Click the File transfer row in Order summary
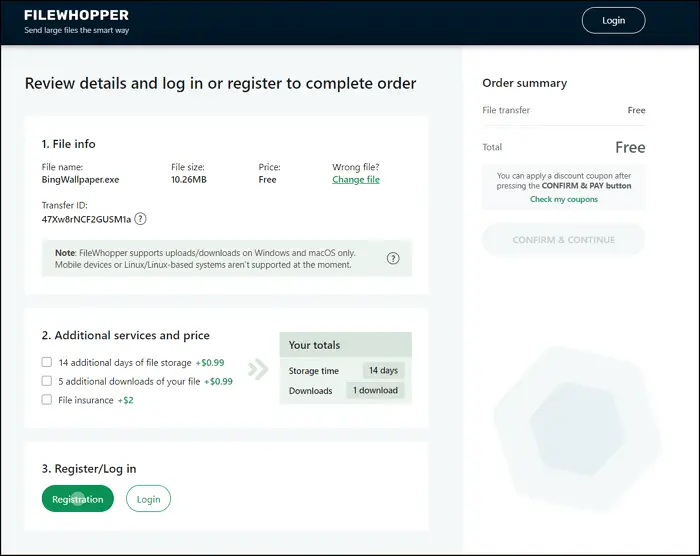This screenshot has height=556, width=700. 564,110
